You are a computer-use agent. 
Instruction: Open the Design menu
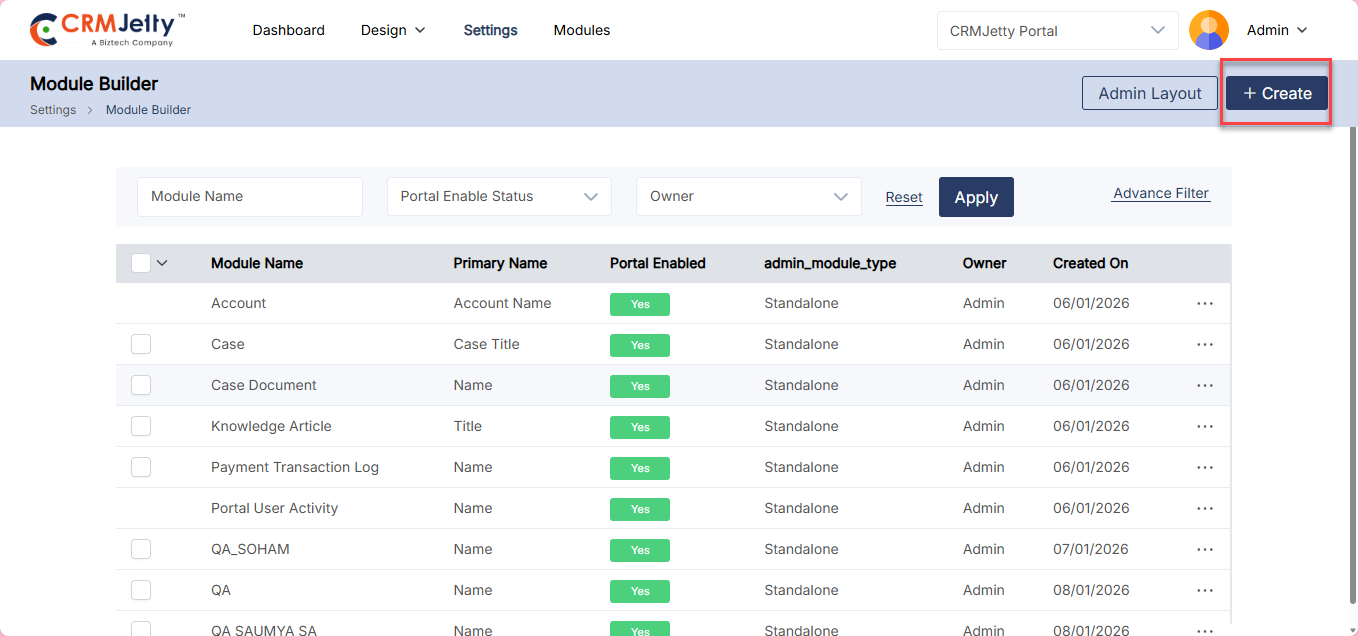click(x=393, y=30)
